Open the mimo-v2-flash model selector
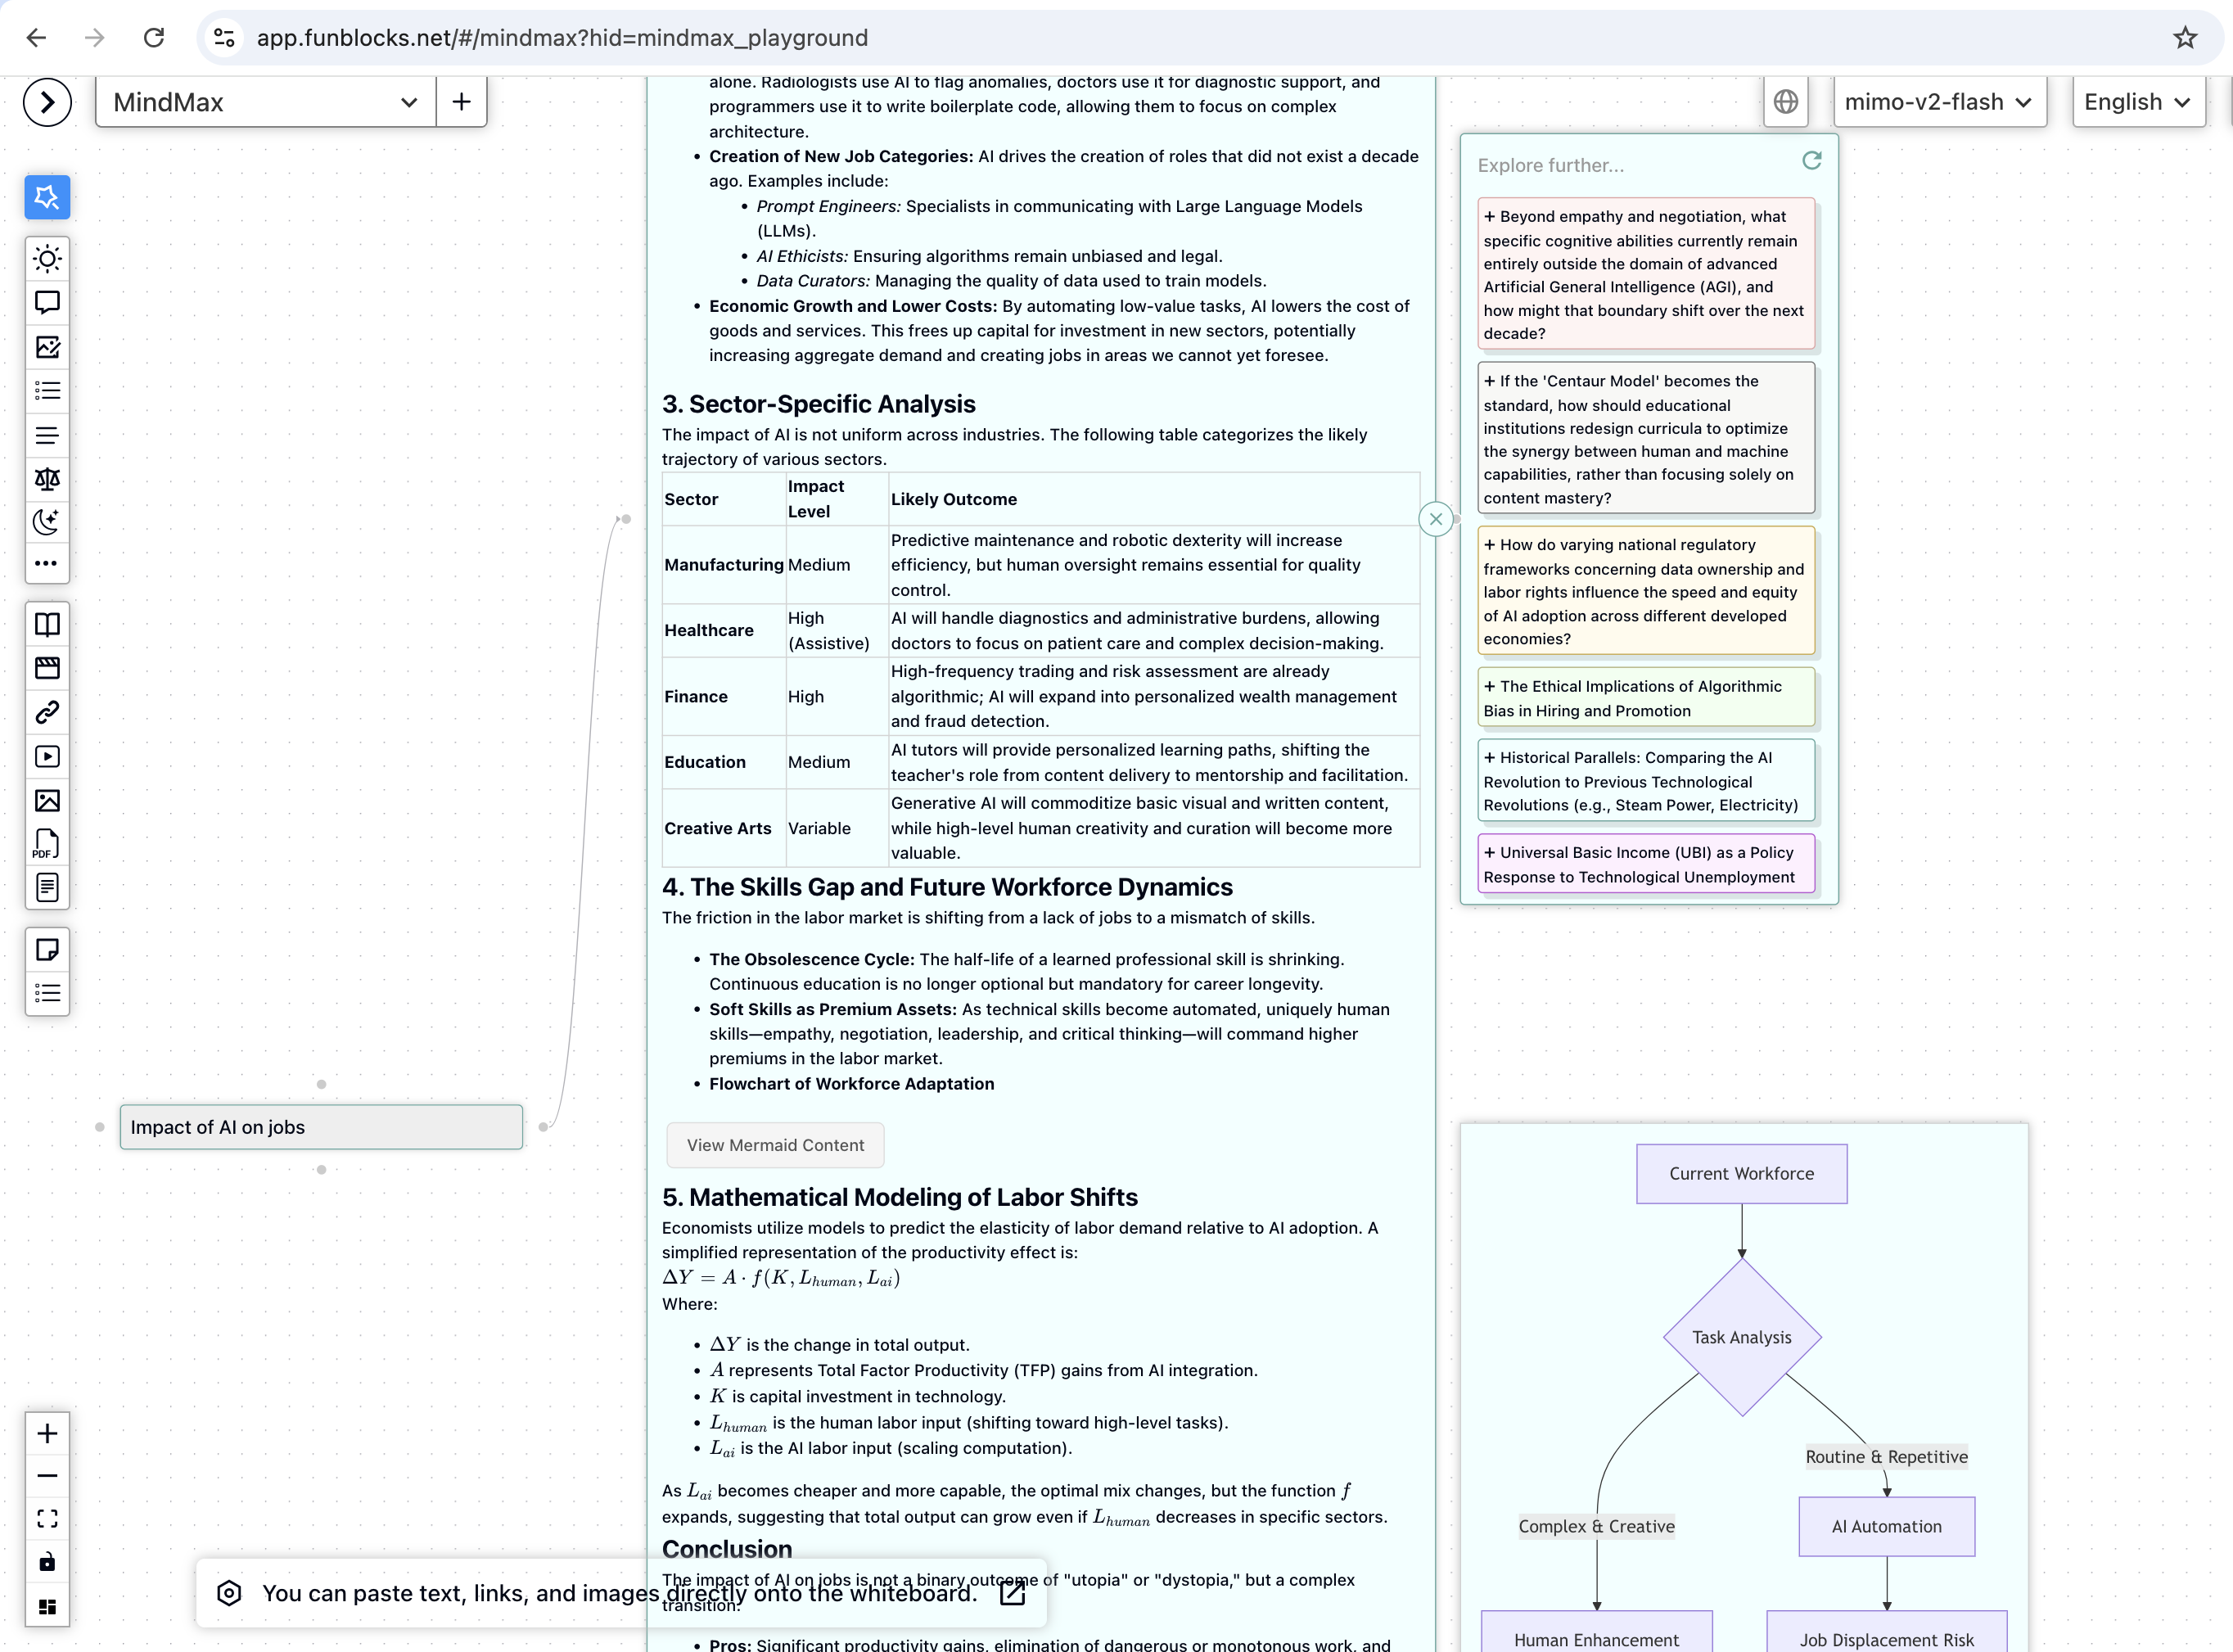This screenshot has height=1652, width=2233. (x=1938, y=101)
